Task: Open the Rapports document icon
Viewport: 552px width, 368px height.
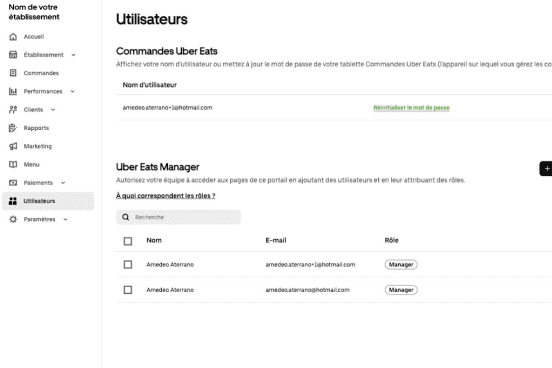Action: coord(13,128)
